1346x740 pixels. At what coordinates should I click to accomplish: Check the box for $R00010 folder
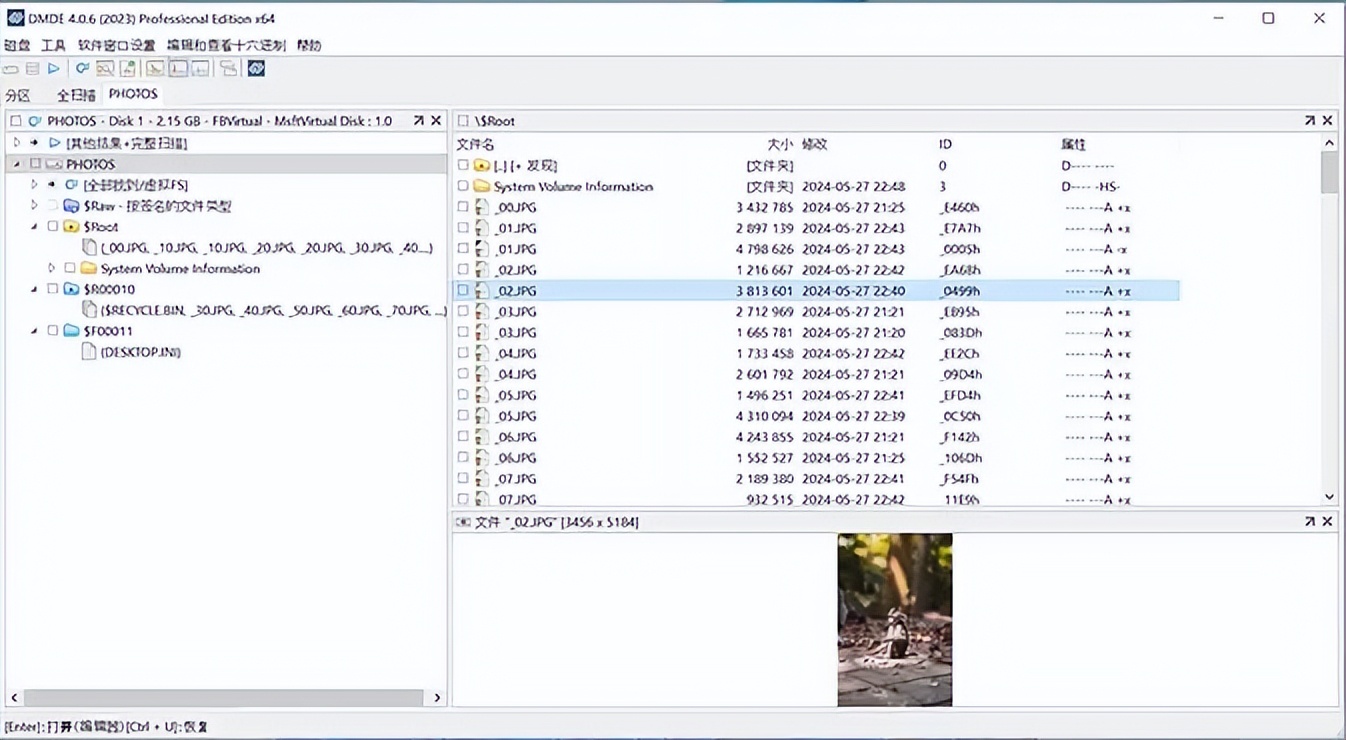(x=53, y=289)
